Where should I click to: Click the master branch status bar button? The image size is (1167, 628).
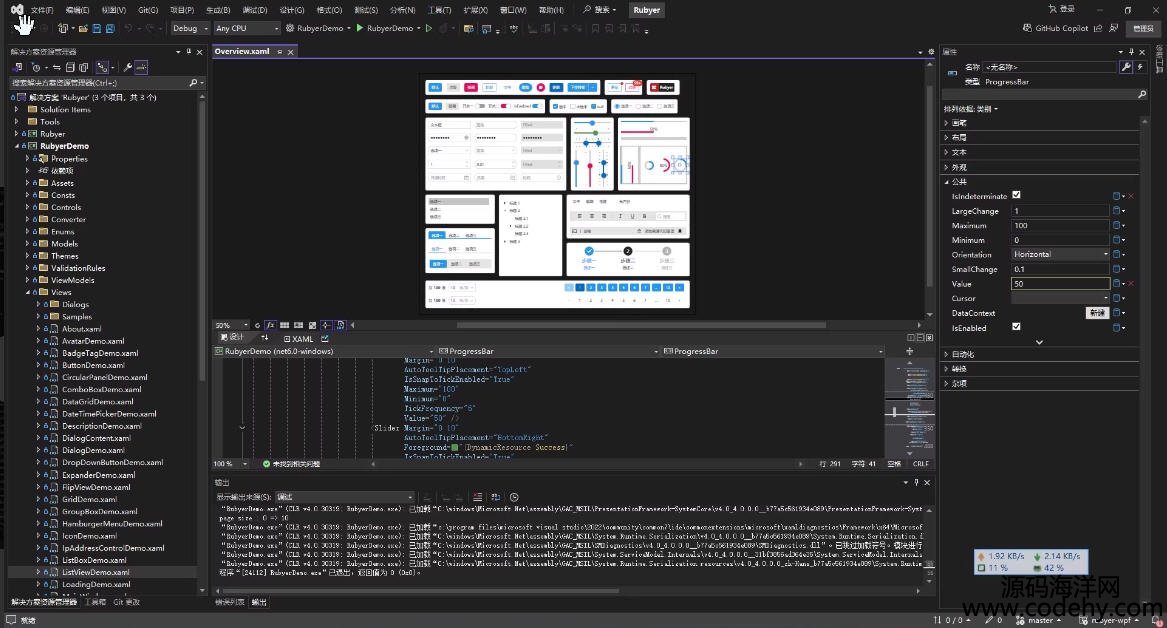tap(1038, 620)
